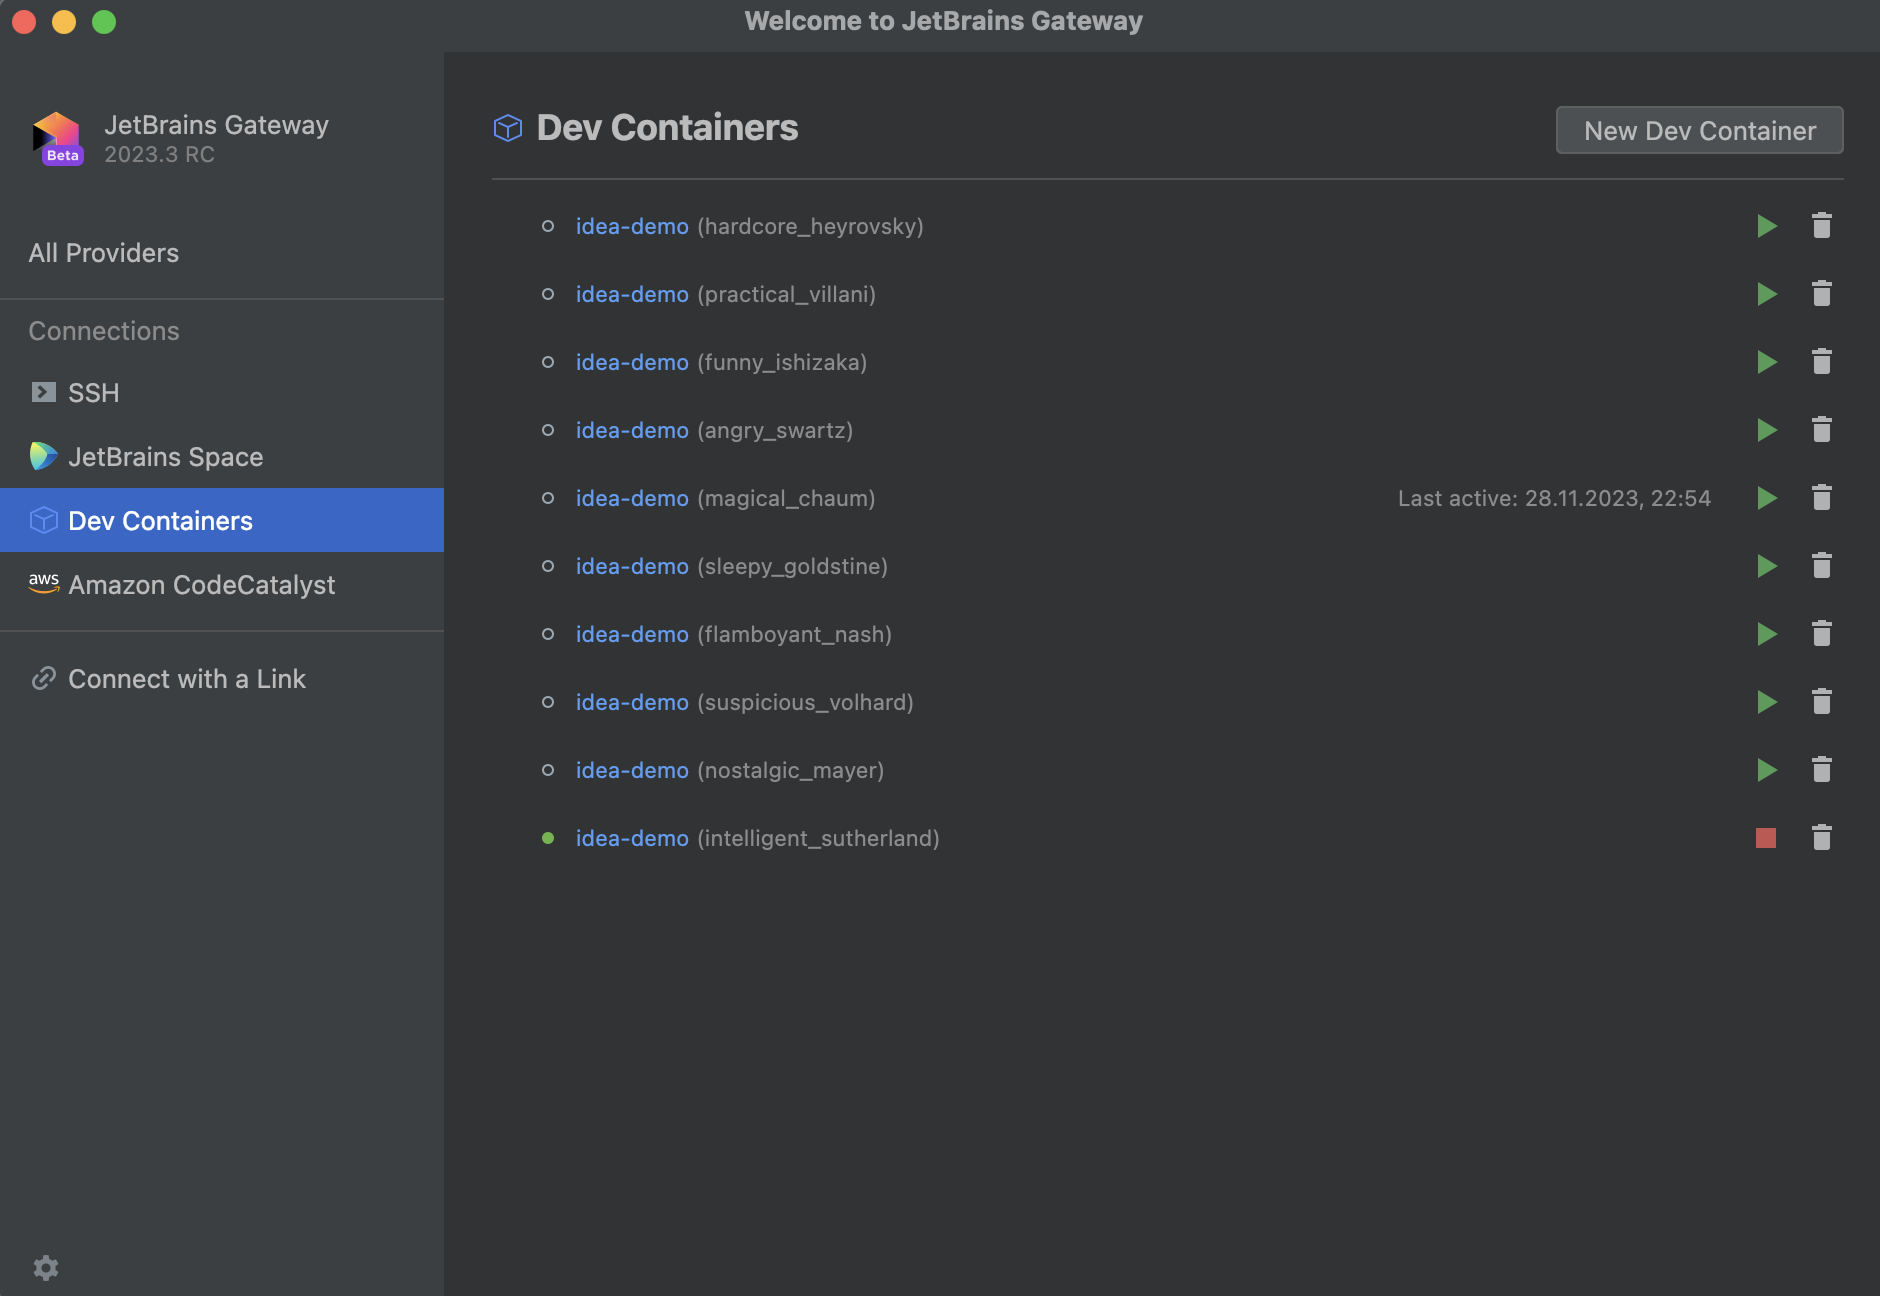Start the angry_swartz container

[1767, 430]
